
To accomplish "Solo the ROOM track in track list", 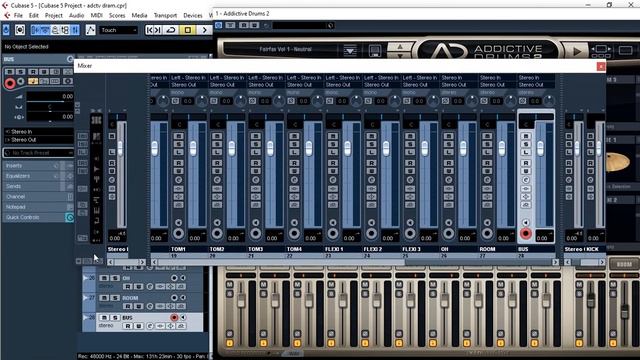I will click(x=115, y=298).
